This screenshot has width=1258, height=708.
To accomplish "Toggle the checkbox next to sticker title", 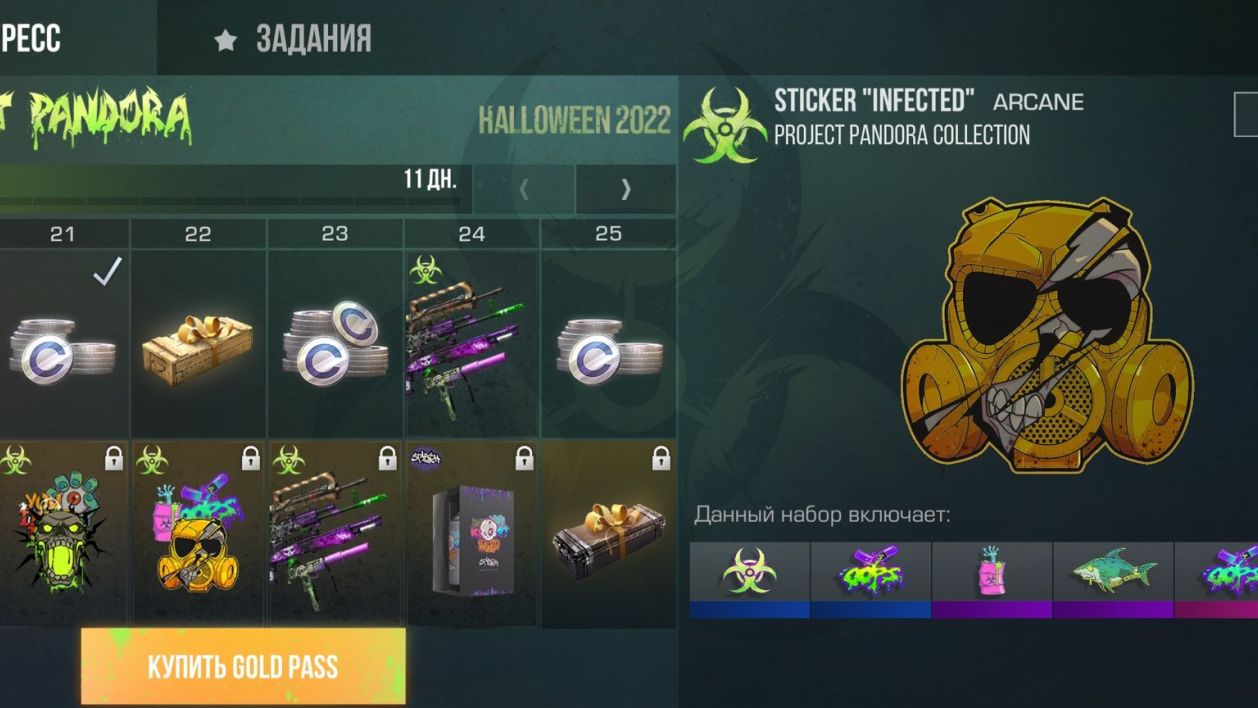I will [1246, 114].
